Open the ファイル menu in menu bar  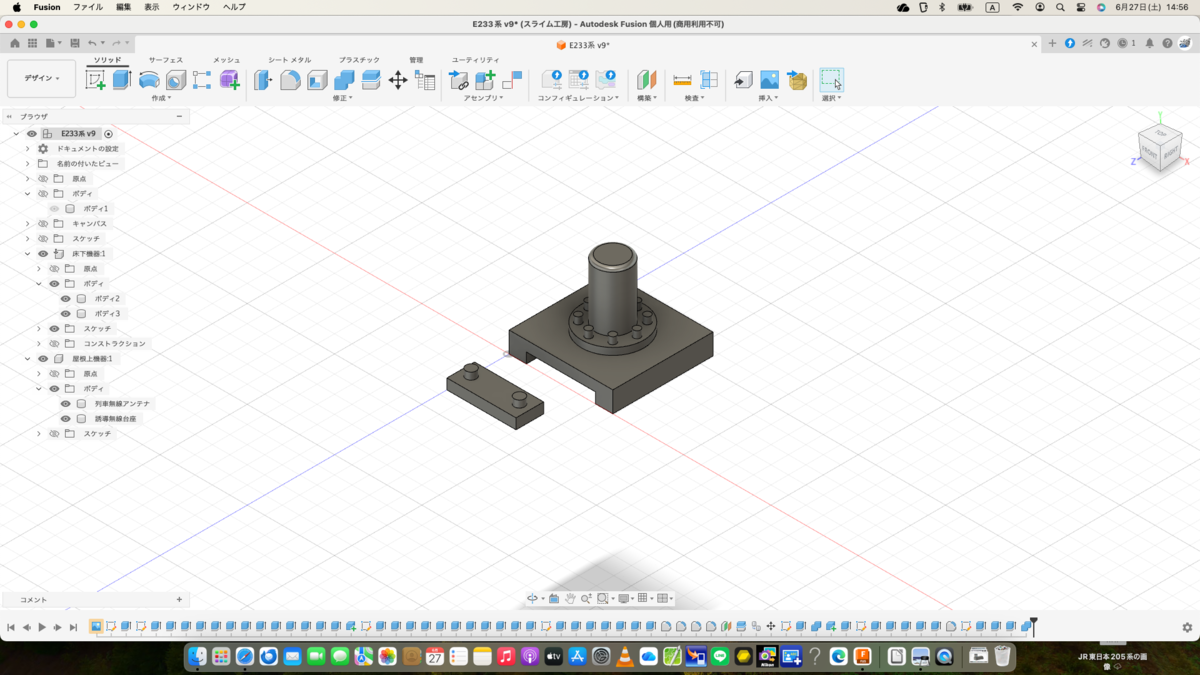(x=88, y=7)
